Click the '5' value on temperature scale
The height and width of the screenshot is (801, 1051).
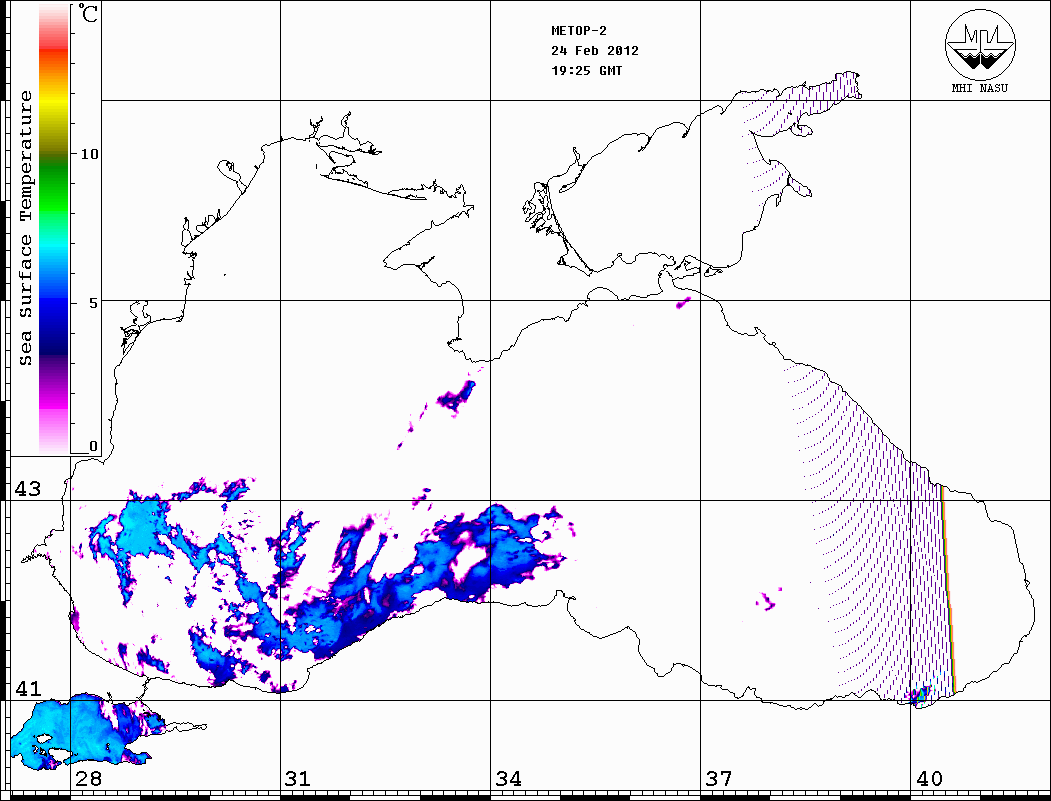(93, 303)
